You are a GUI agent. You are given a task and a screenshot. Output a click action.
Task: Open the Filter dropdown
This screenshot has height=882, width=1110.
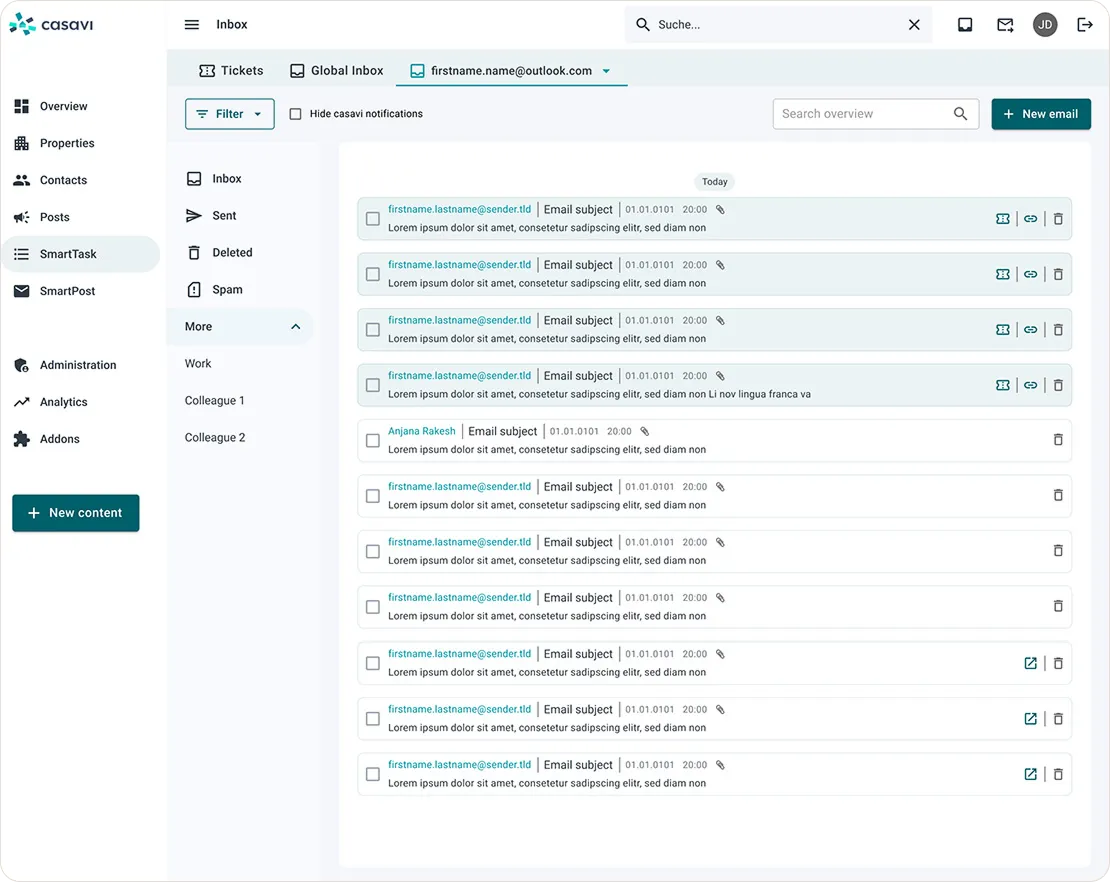(x=229, y=114)
